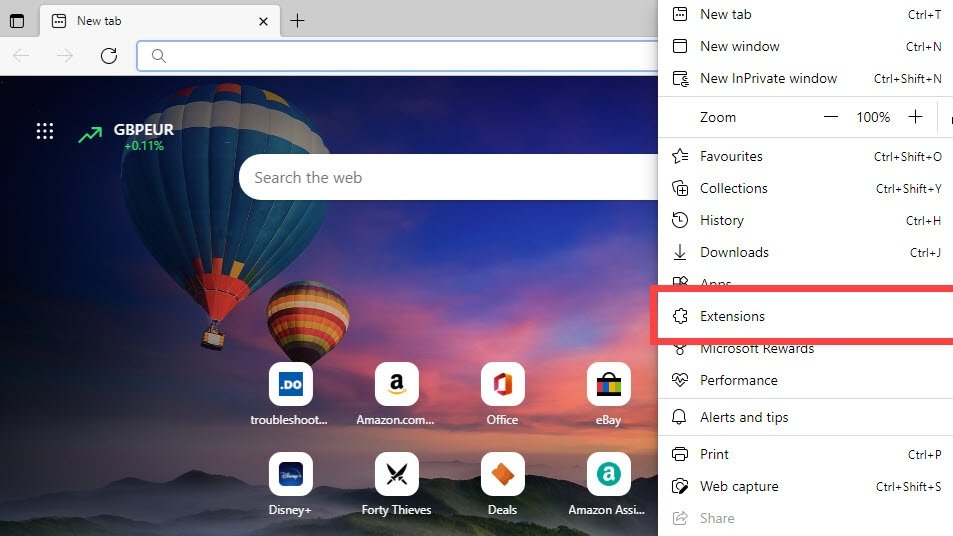The image size is (953, 536).
Task: Open the eBay quick link tile
Action: tap(608, 394)
